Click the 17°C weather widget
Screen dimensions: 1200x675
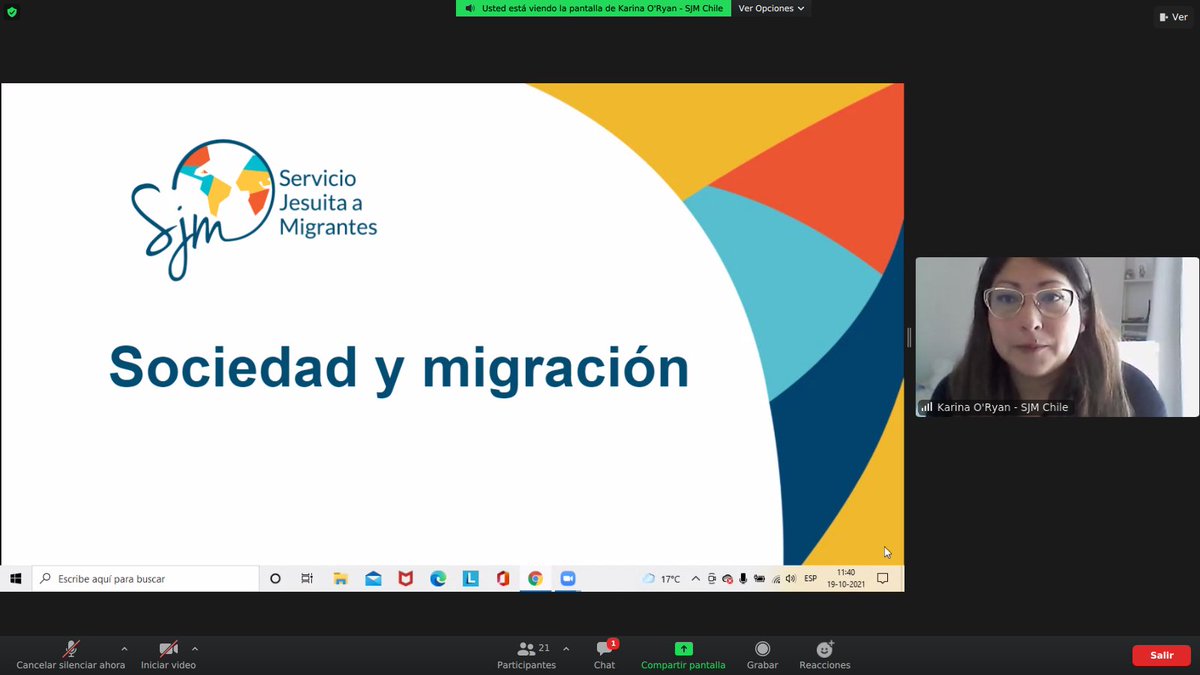(662, 578)
